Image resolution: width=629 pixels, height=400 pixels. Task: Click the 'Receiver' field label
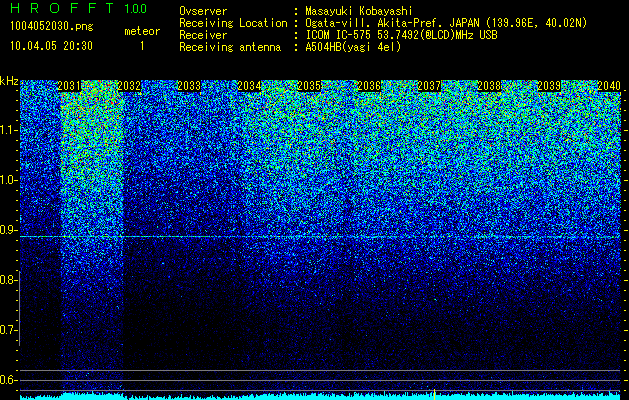(203, 35)
